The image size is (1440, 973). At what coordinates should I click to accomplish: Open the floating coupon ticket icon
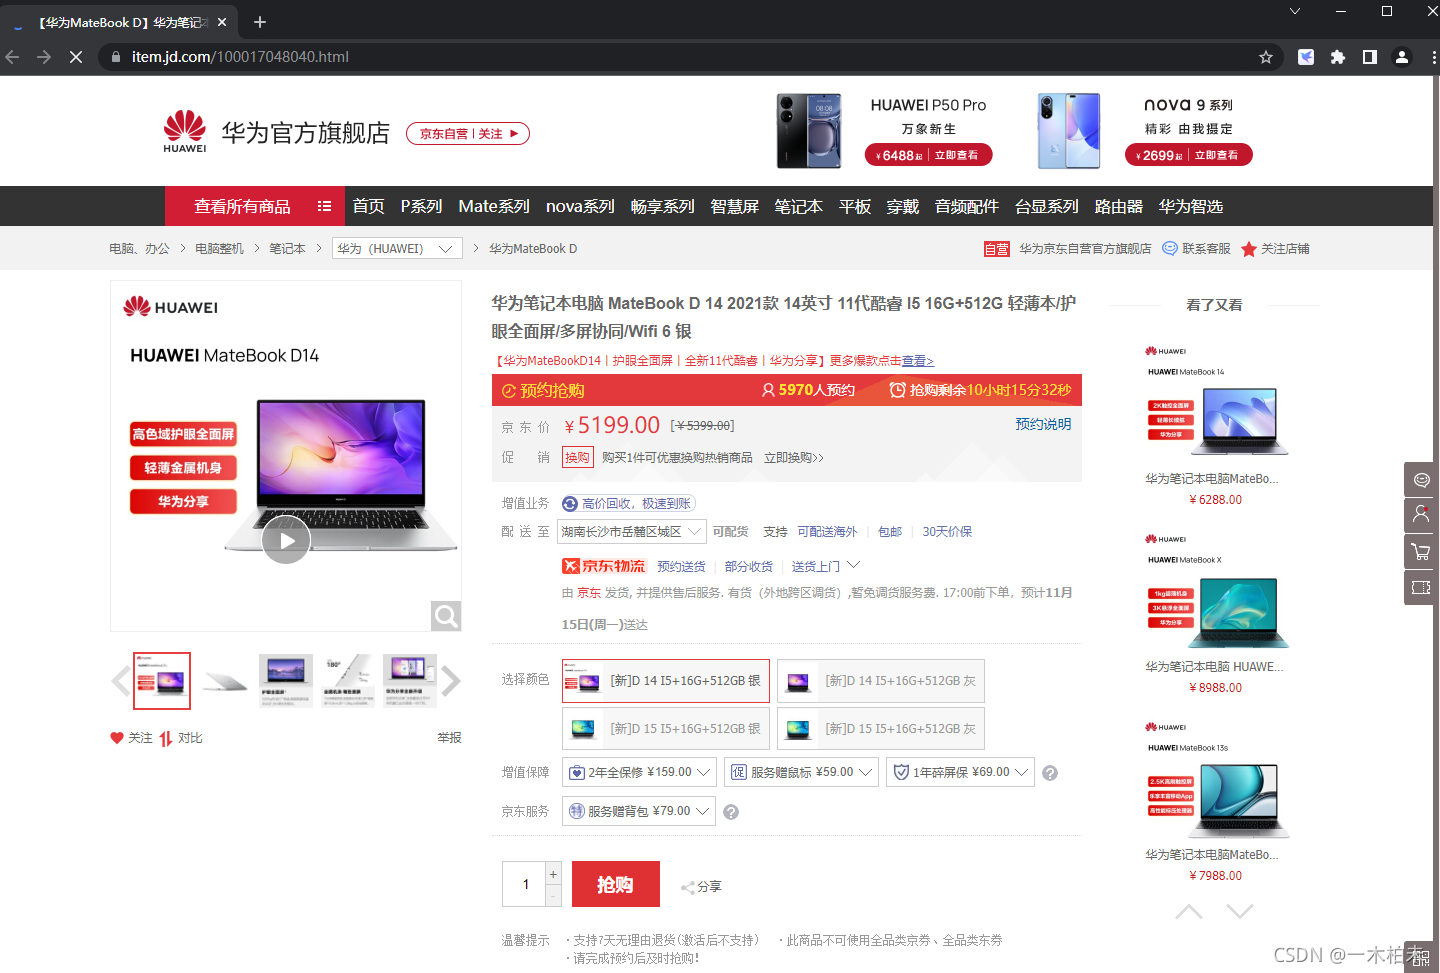tap(1420, 587)
